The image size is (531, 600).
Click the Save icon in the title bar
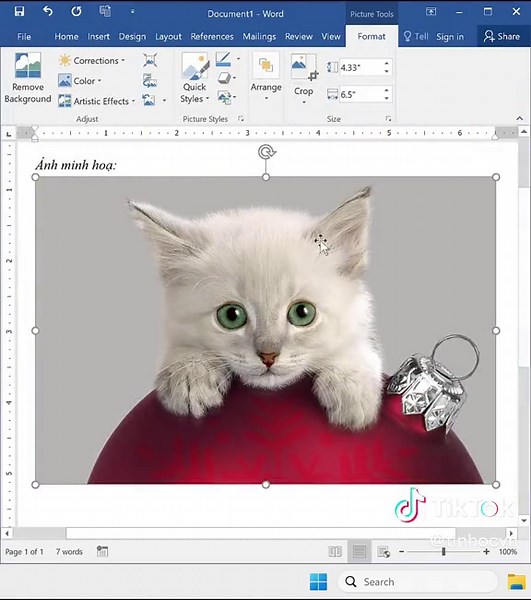tap(19, 11)
